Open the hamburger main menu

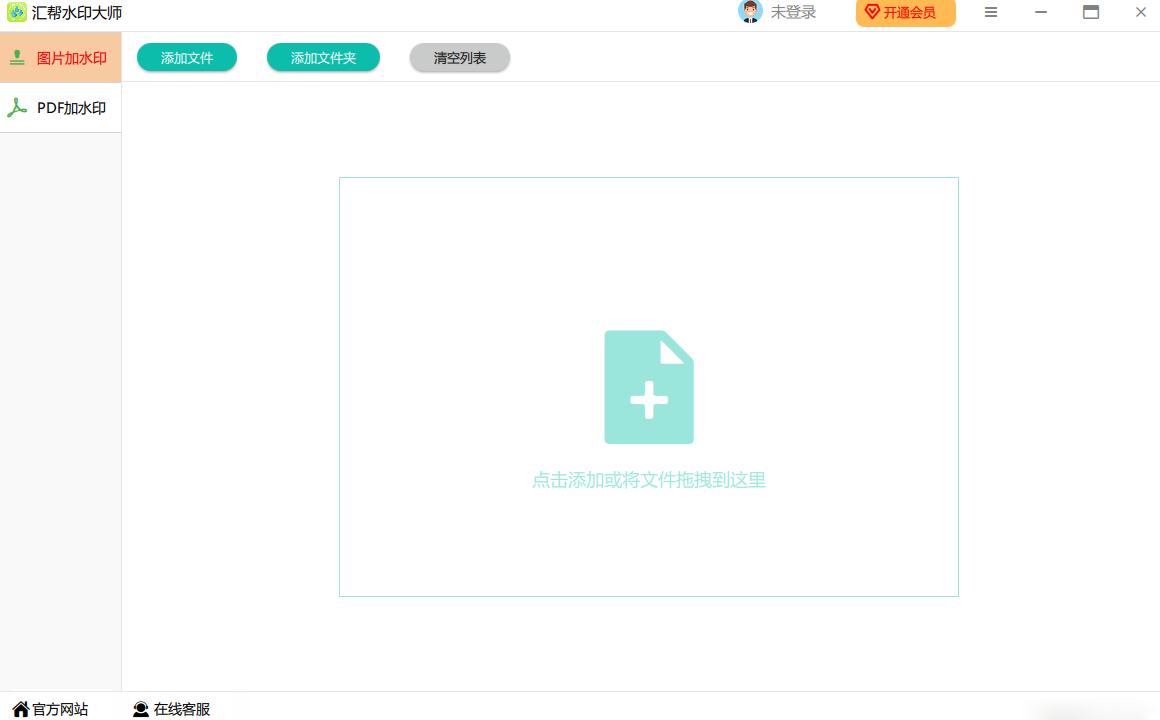[991, 12]
